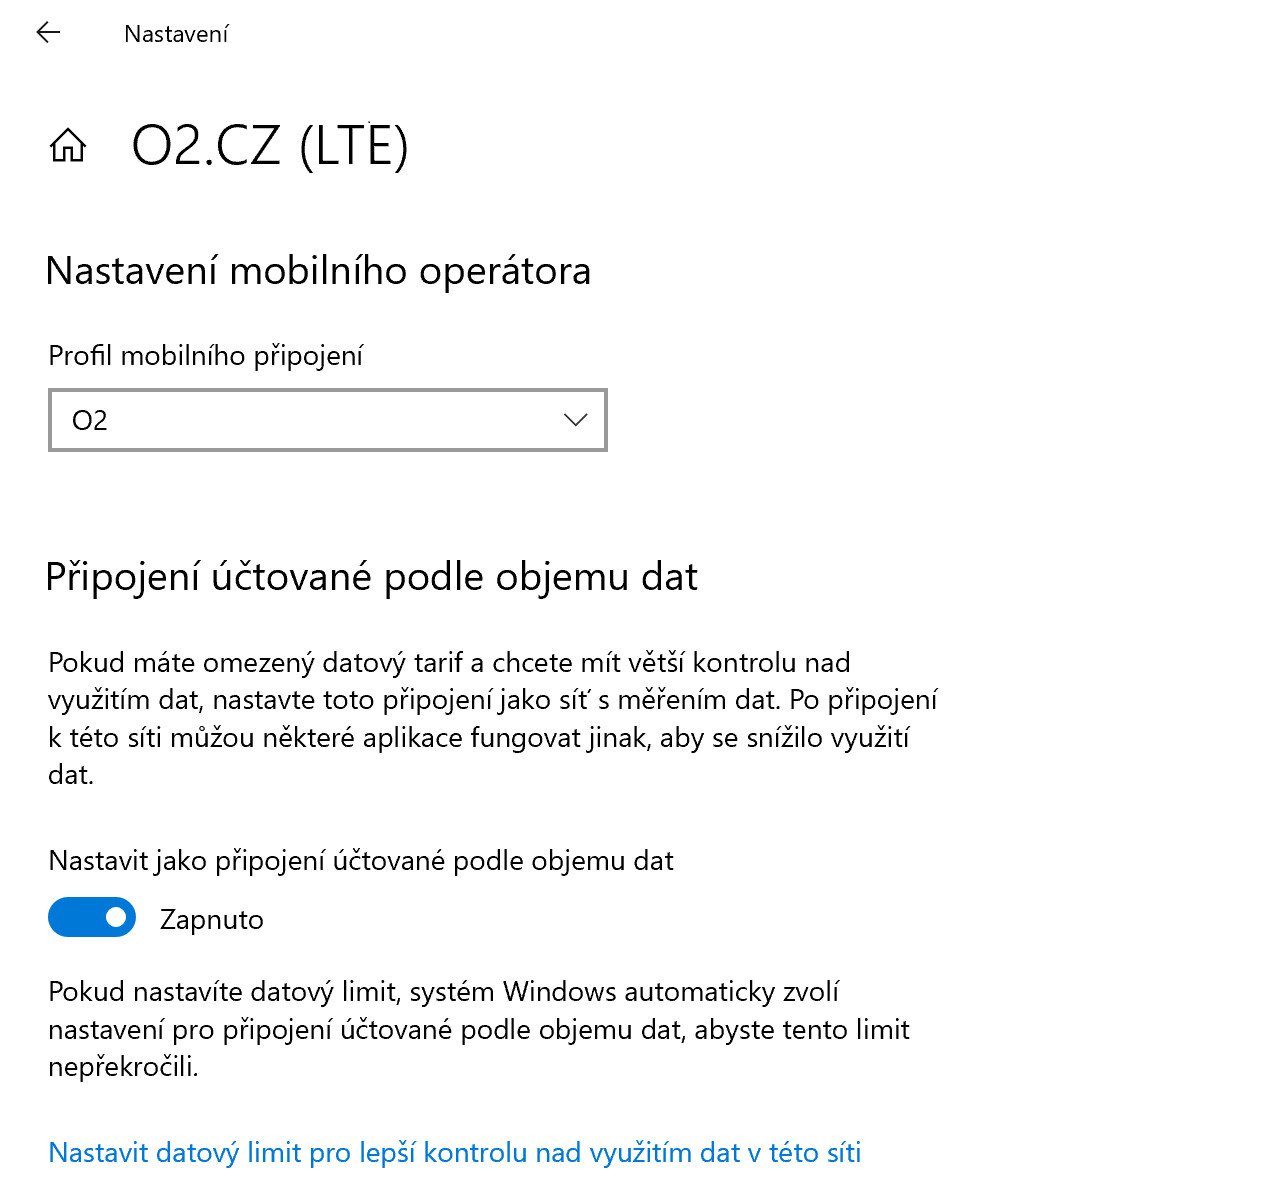1268x1202 pixels.
Task: Click the "Nastavení" window title text
Action: [176, 34]
